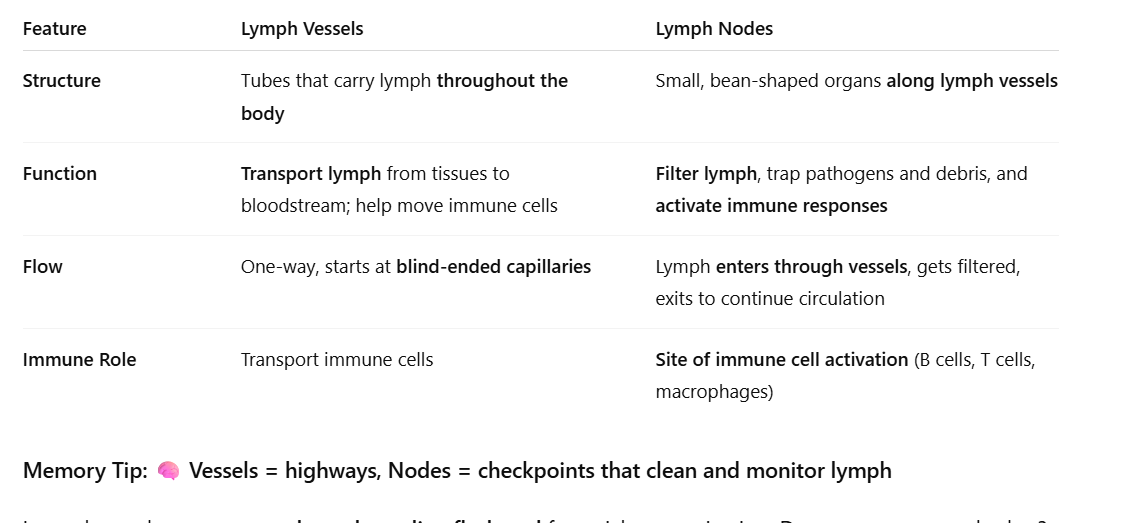
Task: Click bold phrase 'Filter lymph'
Action: click(706, 174)
